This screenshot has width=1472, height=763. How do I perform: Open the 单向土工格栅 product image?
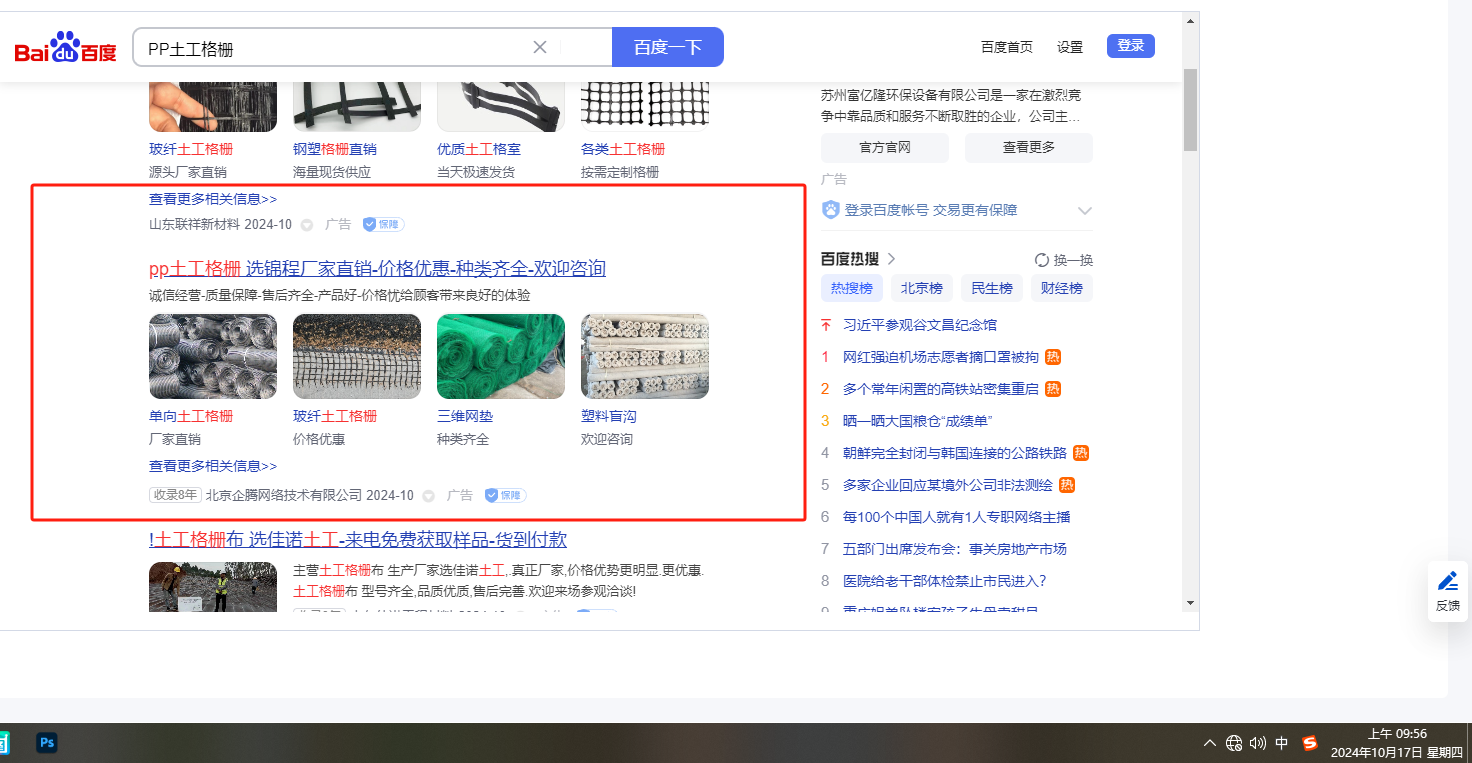click(213, 357)
